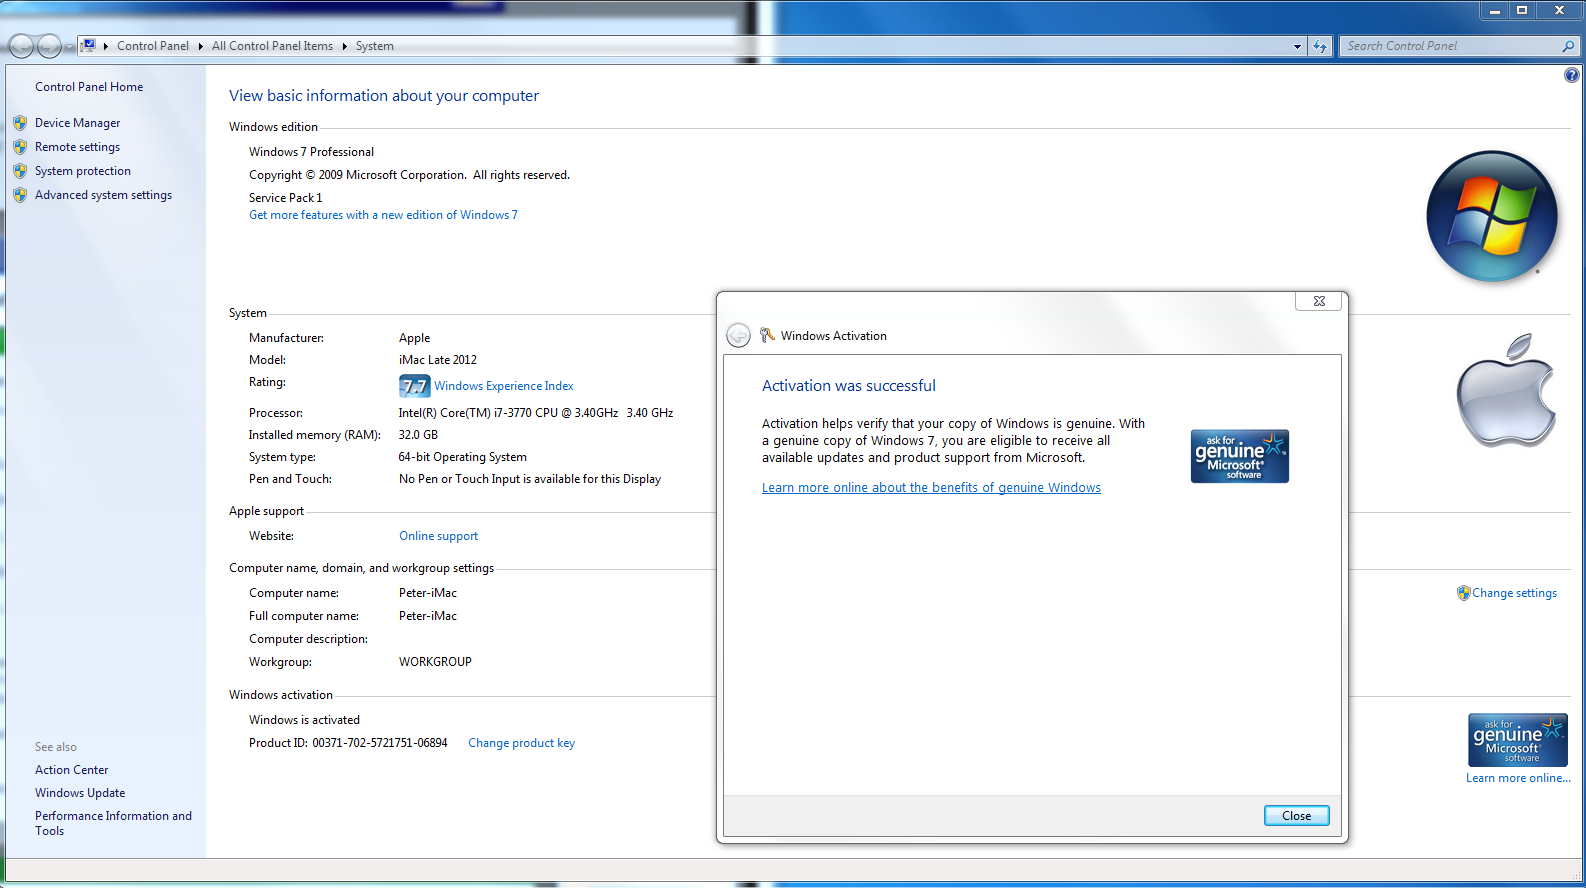Screen dimensions: 1586x888
Task: Click the 'Peter-iMac' Computer name value
Action: tap(428, 593)
